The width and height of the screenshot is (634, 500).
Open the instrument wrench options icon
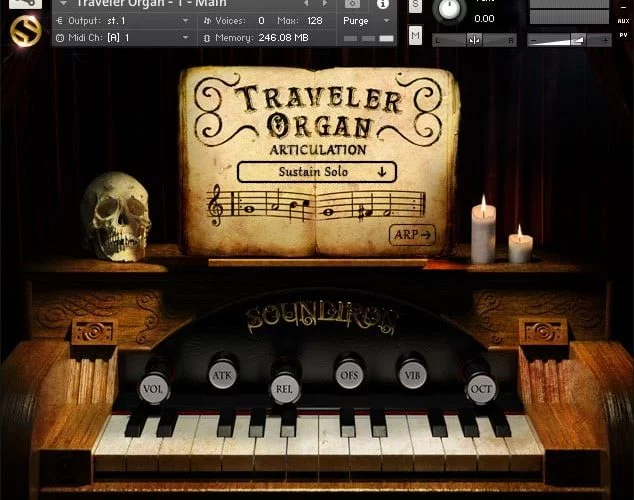25,3
